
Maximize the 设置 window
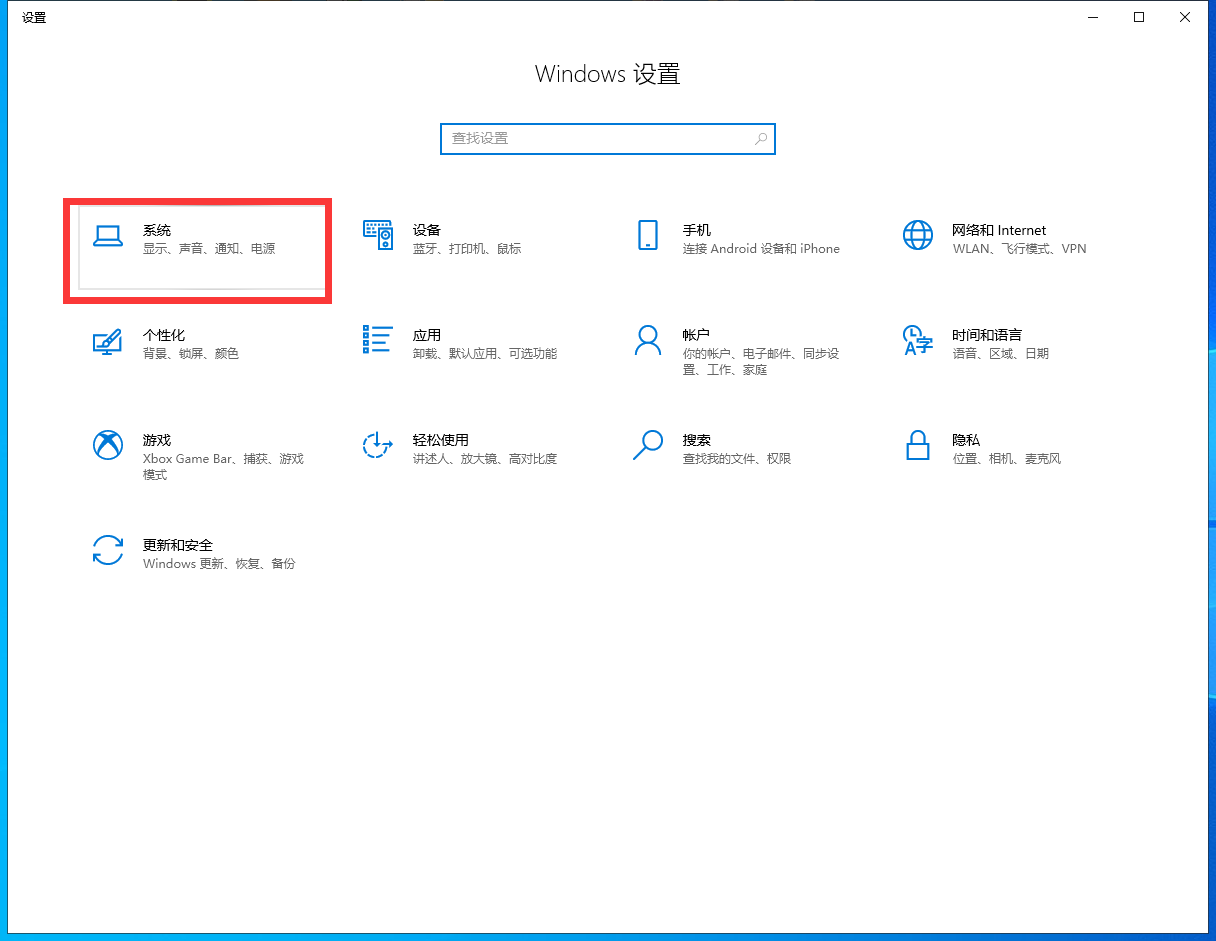pos(1139,17)
